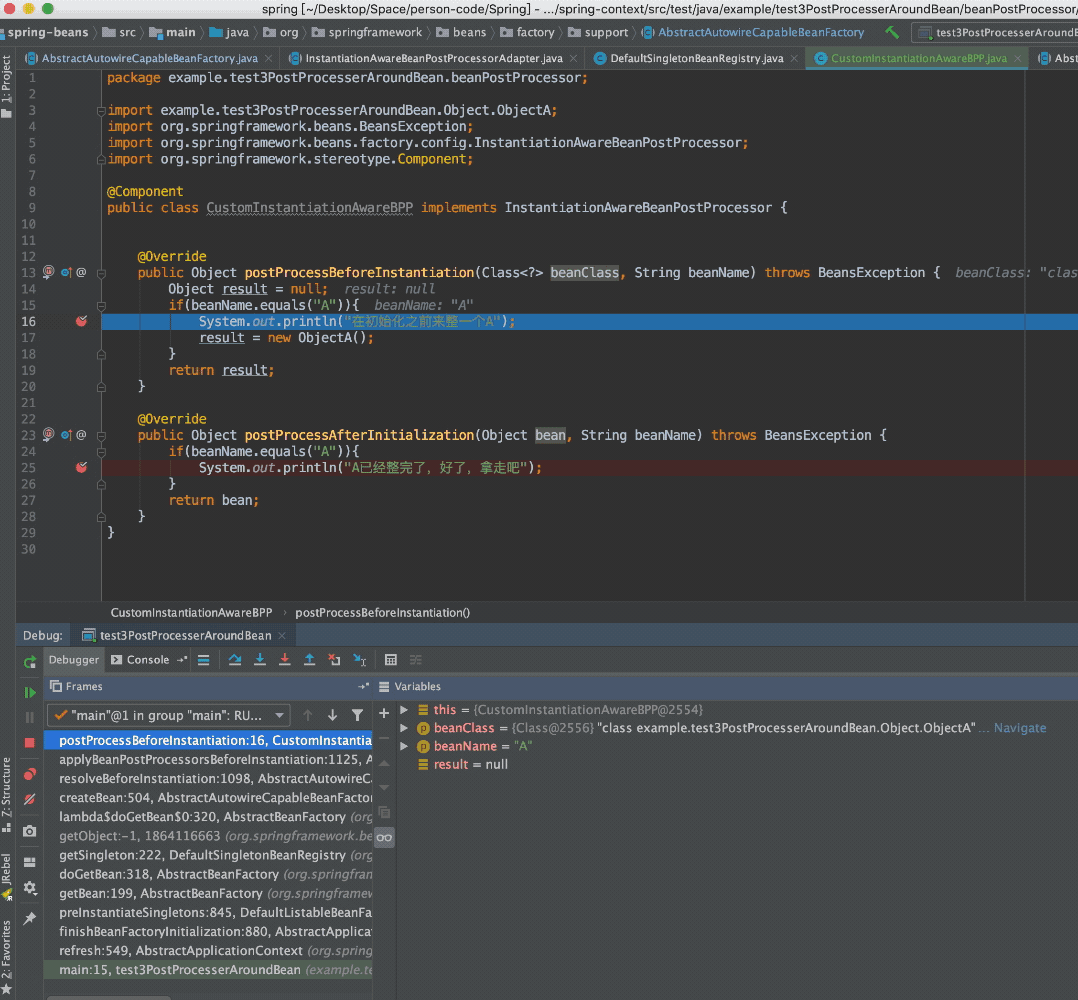
Task: Click the camera thread dump icon
Action: tap(30, 831)
